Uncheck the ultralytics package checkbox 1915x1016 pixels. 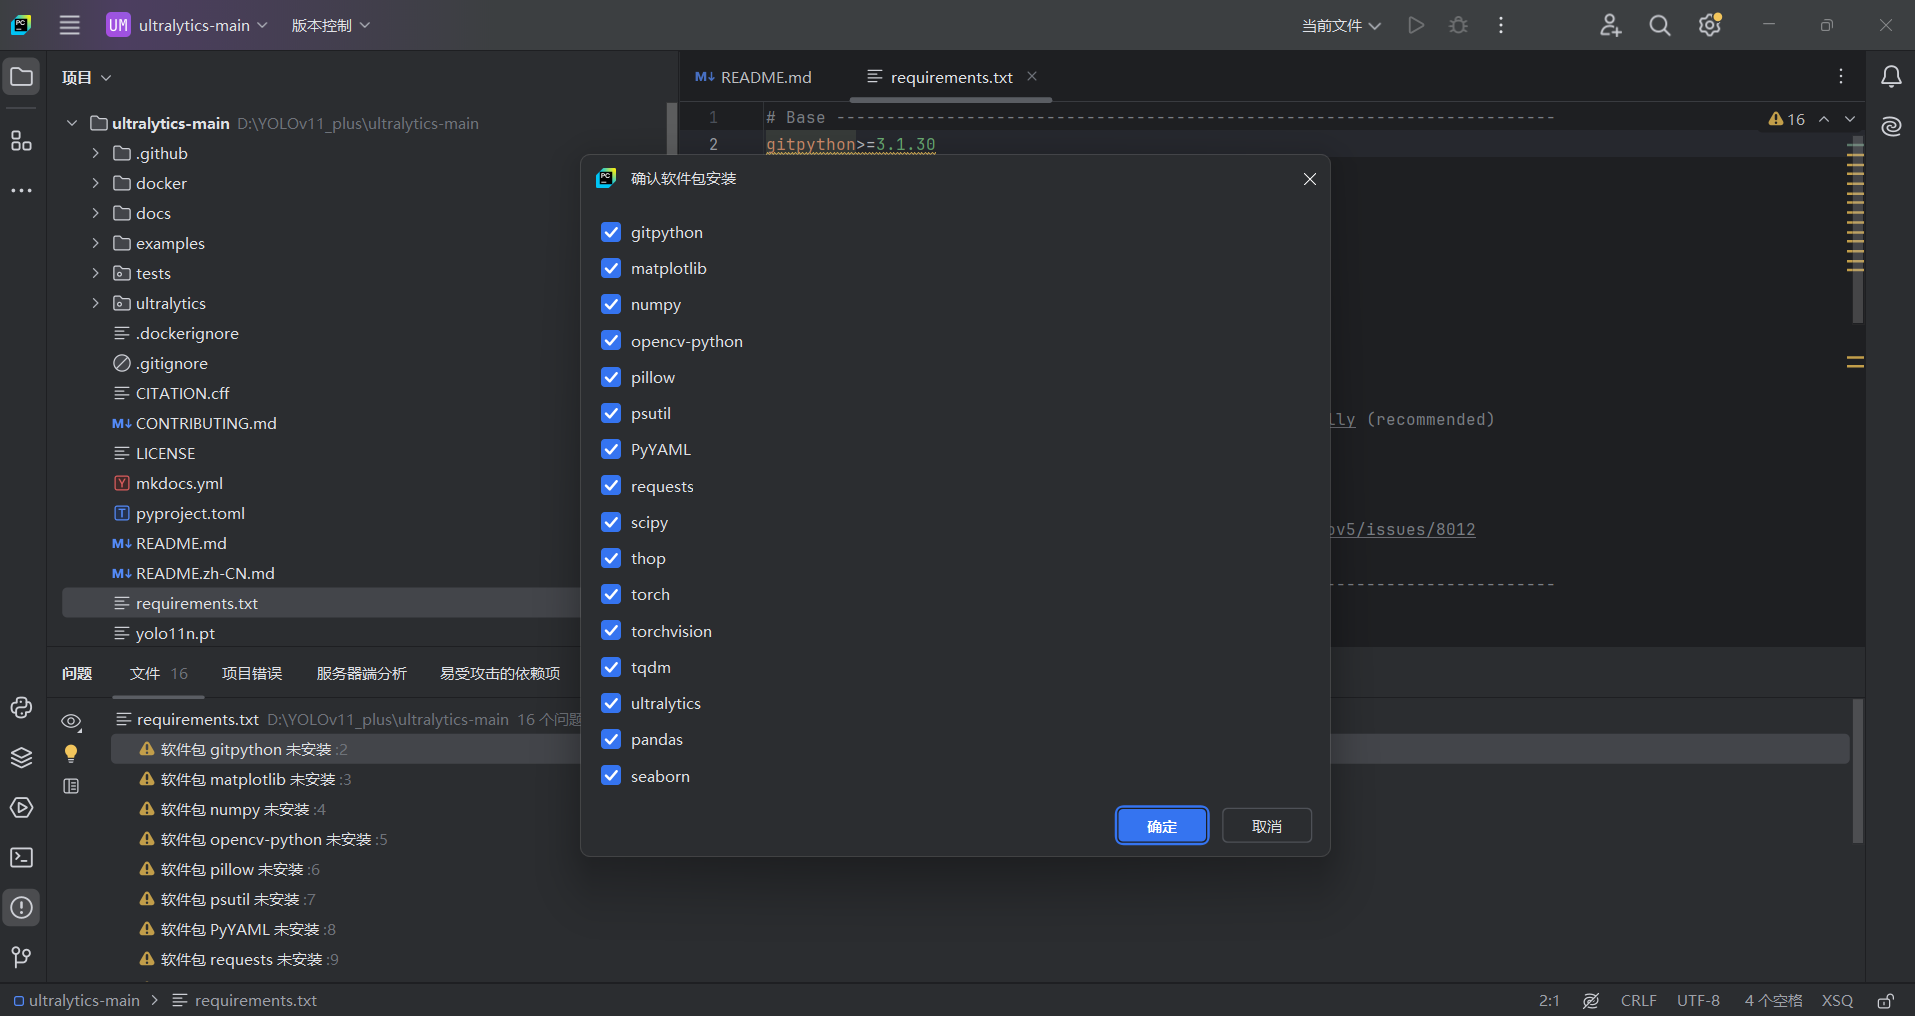[611, 703]
